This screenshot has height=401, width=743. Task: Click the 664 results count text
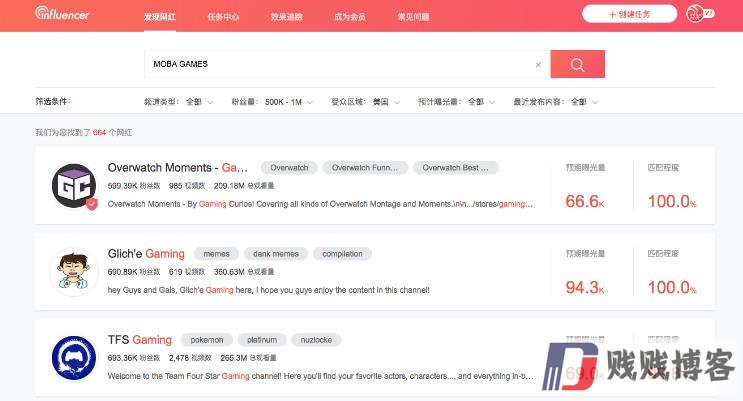(x=99, y=133)
